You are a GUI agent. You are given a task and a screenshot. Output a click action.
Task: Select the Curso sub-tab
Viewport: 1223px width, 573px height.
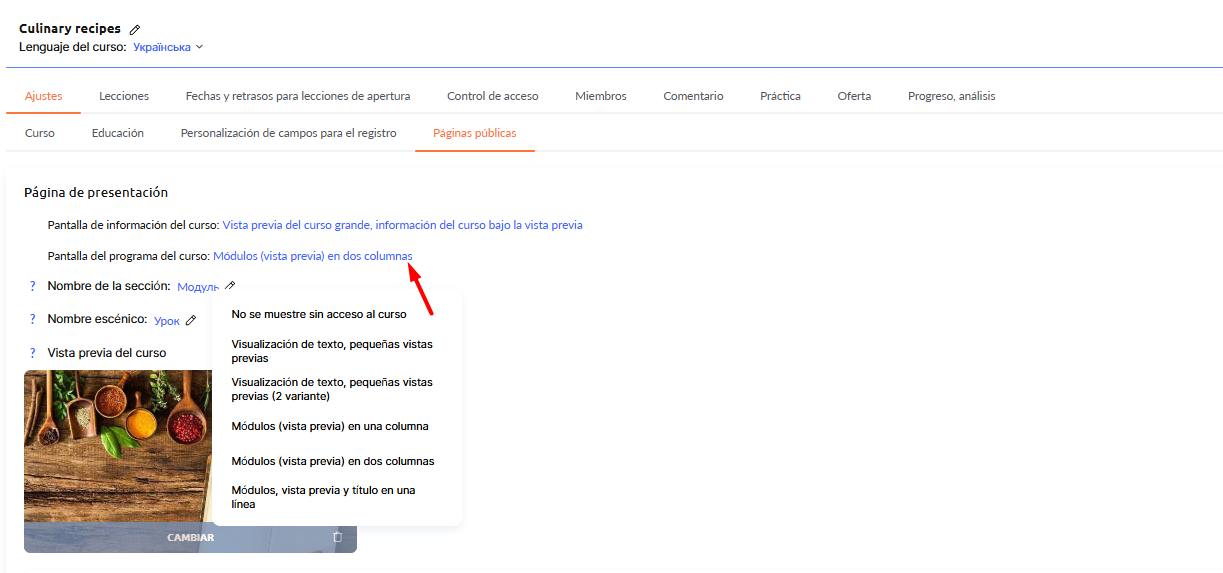pyautogui.click(x=40, y=133)
